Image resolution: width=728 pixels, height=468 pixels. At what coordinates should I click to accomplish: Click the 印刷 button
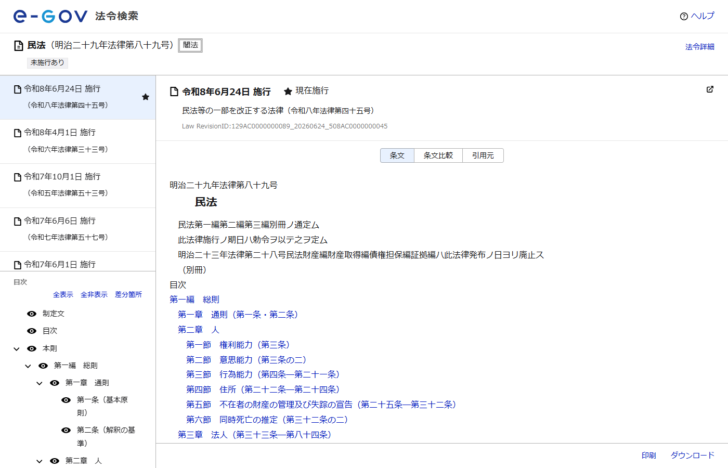click(x=649, y=455)
